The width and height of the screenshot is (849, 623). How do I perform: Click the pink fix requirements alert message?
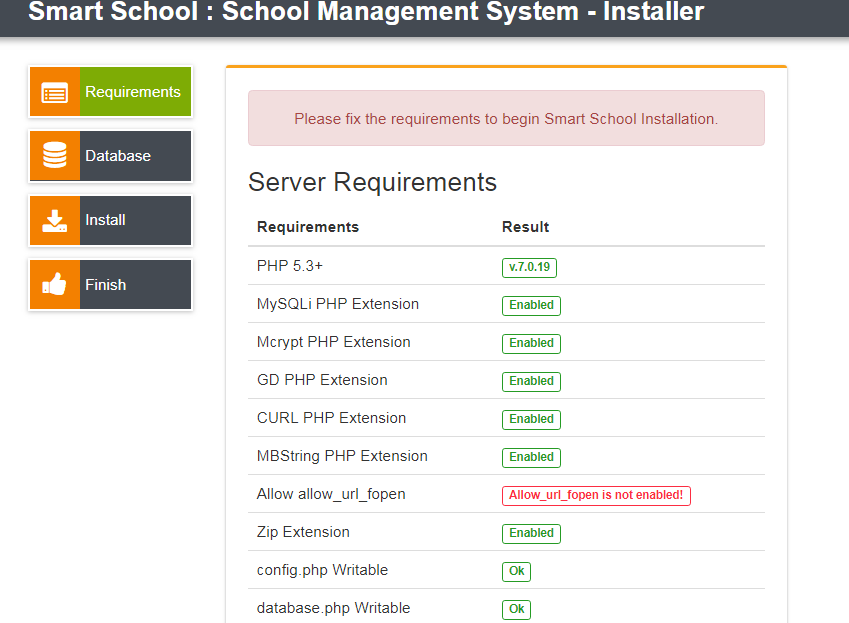(x=506, y=119)
